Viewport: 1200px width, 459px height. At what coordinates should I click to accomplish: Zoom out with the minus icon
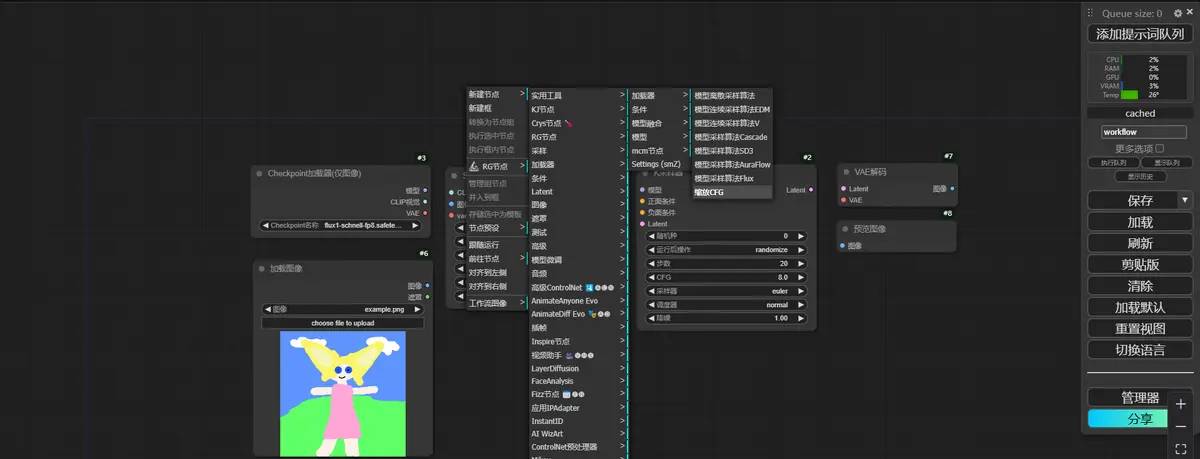pos(1180,427)
